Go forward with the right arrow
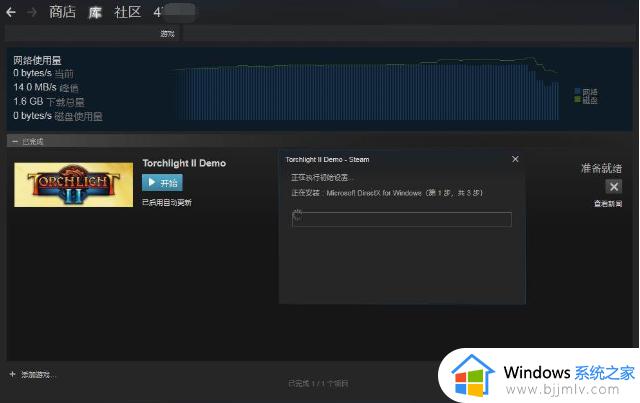The height and width of the screenshot is (403, 640). pyautogui.click(x=31, y=12)
